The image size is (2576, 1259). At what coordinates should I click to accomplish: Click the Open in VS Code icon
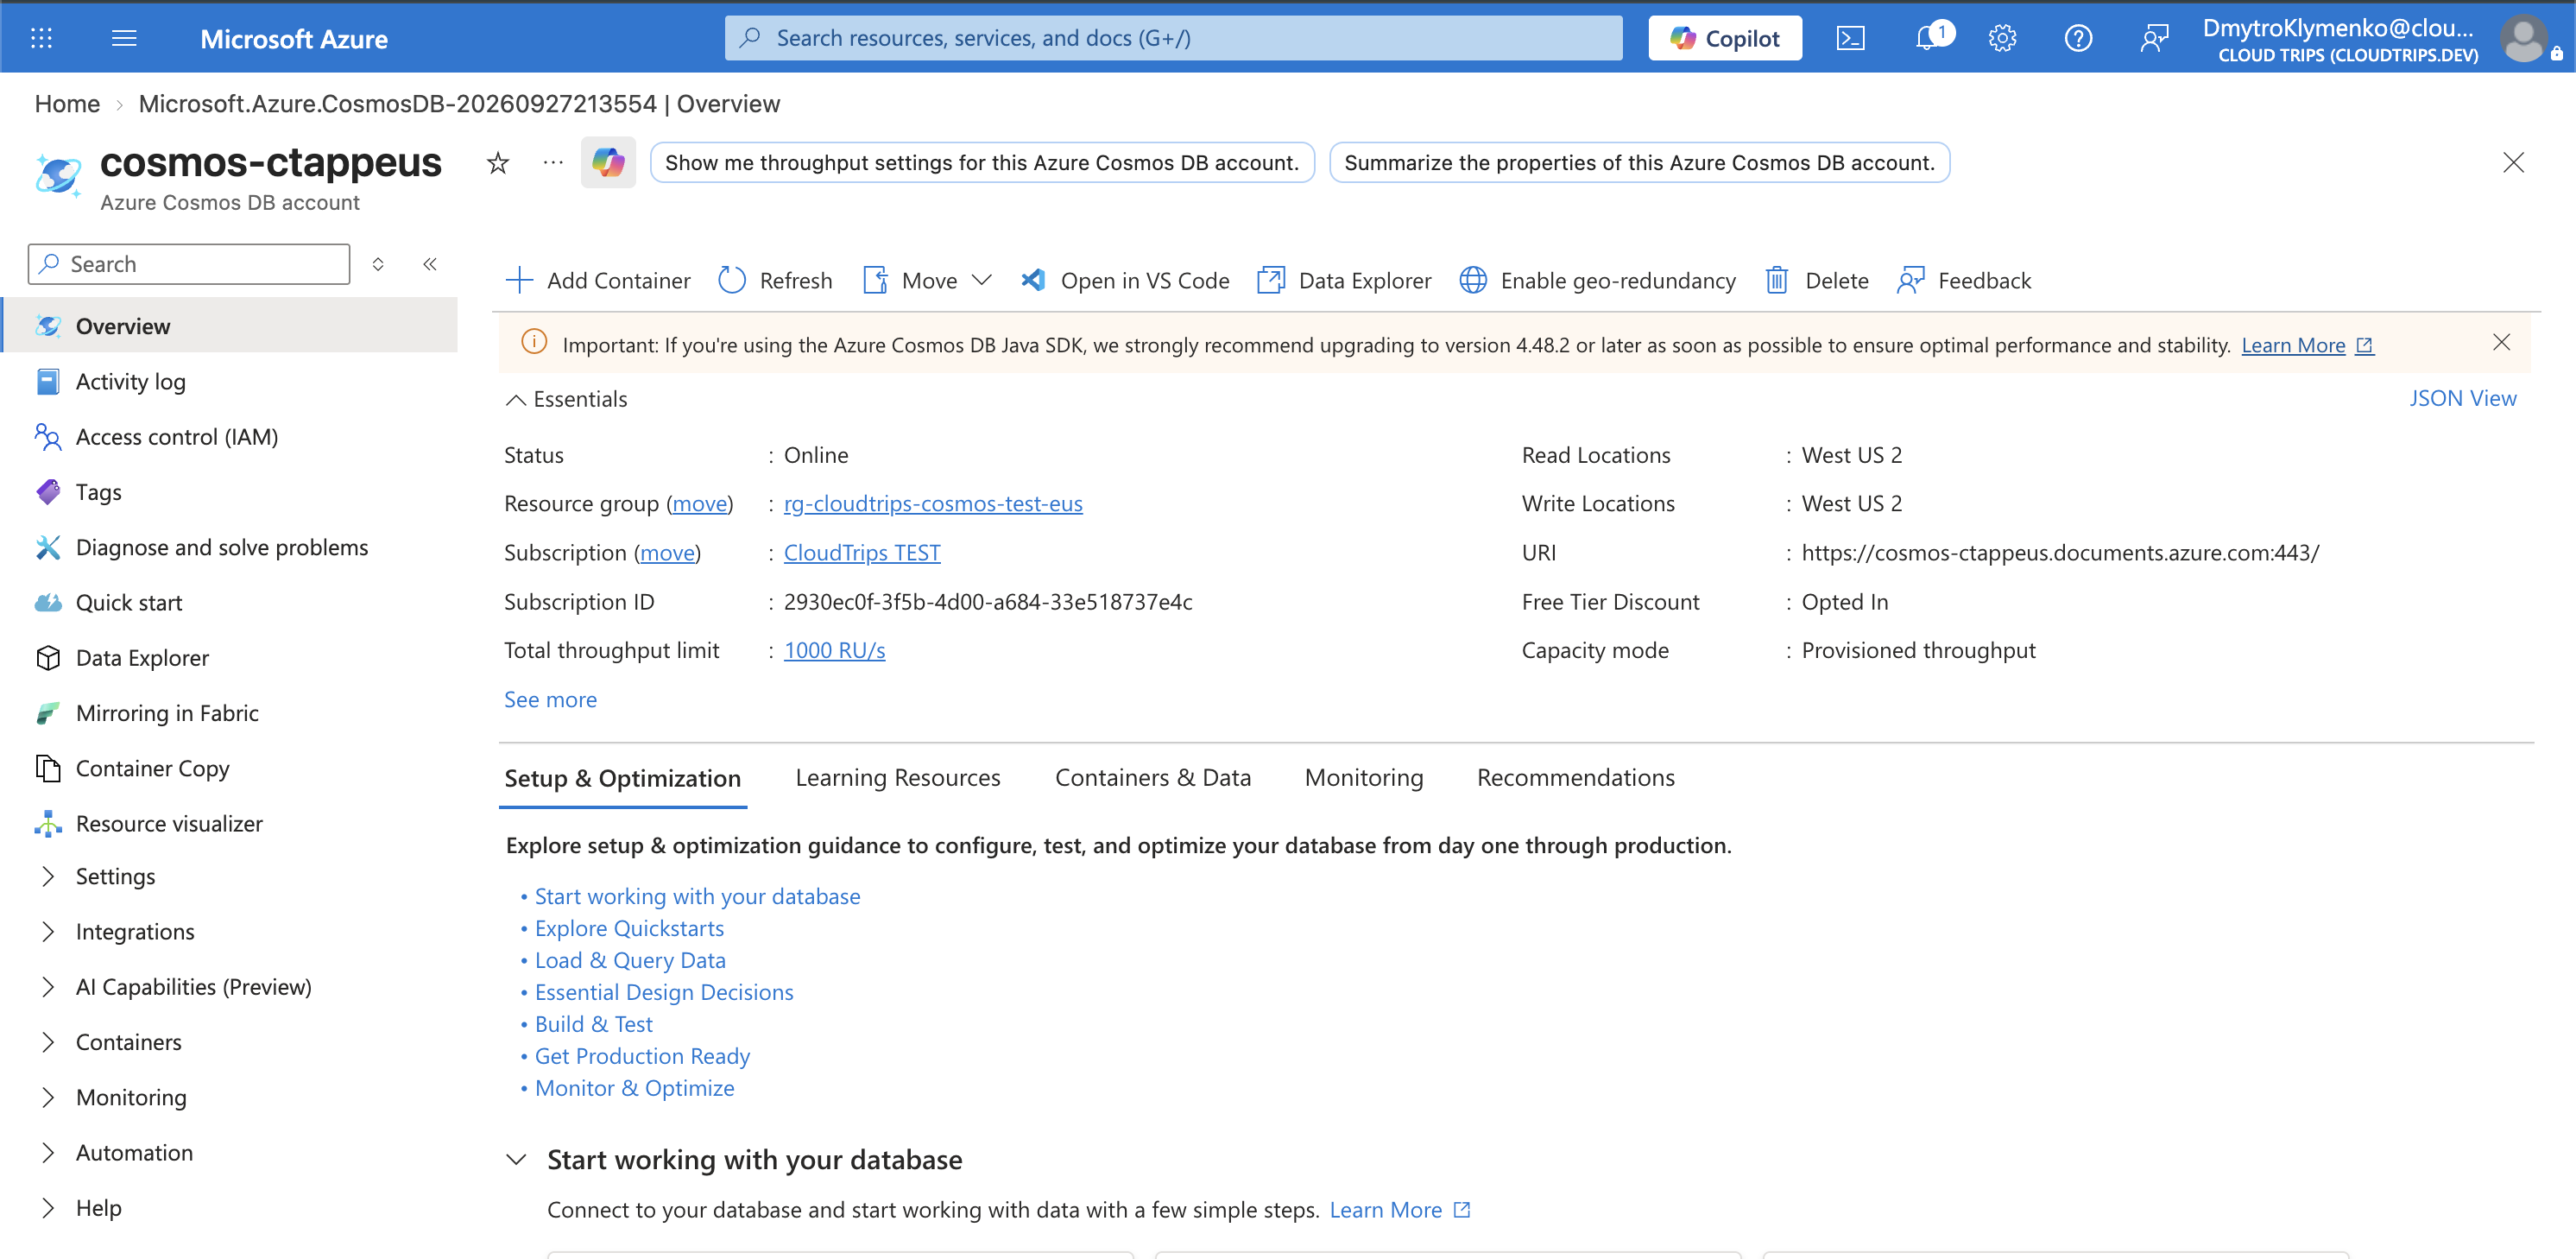click(x=1033, y=281)
